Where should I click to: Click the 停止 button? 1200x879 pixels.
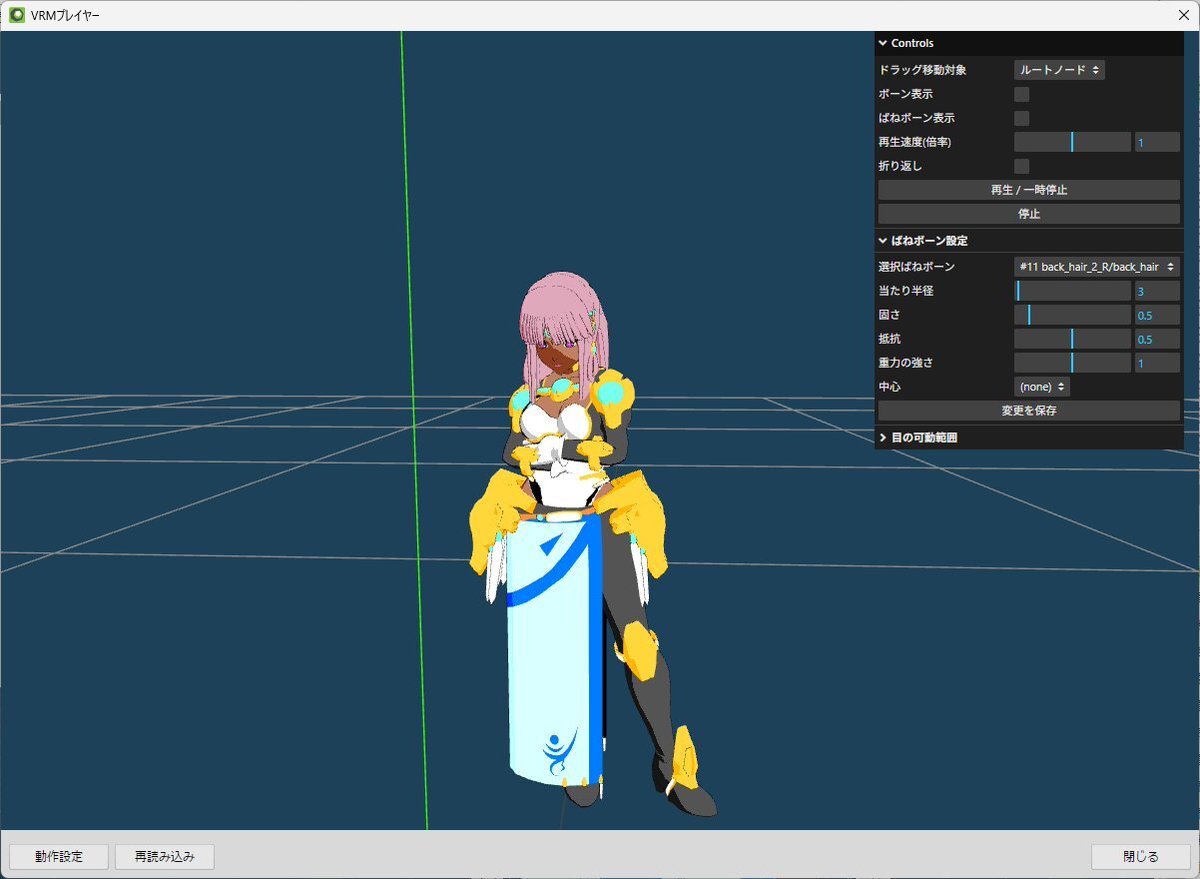1029,214
